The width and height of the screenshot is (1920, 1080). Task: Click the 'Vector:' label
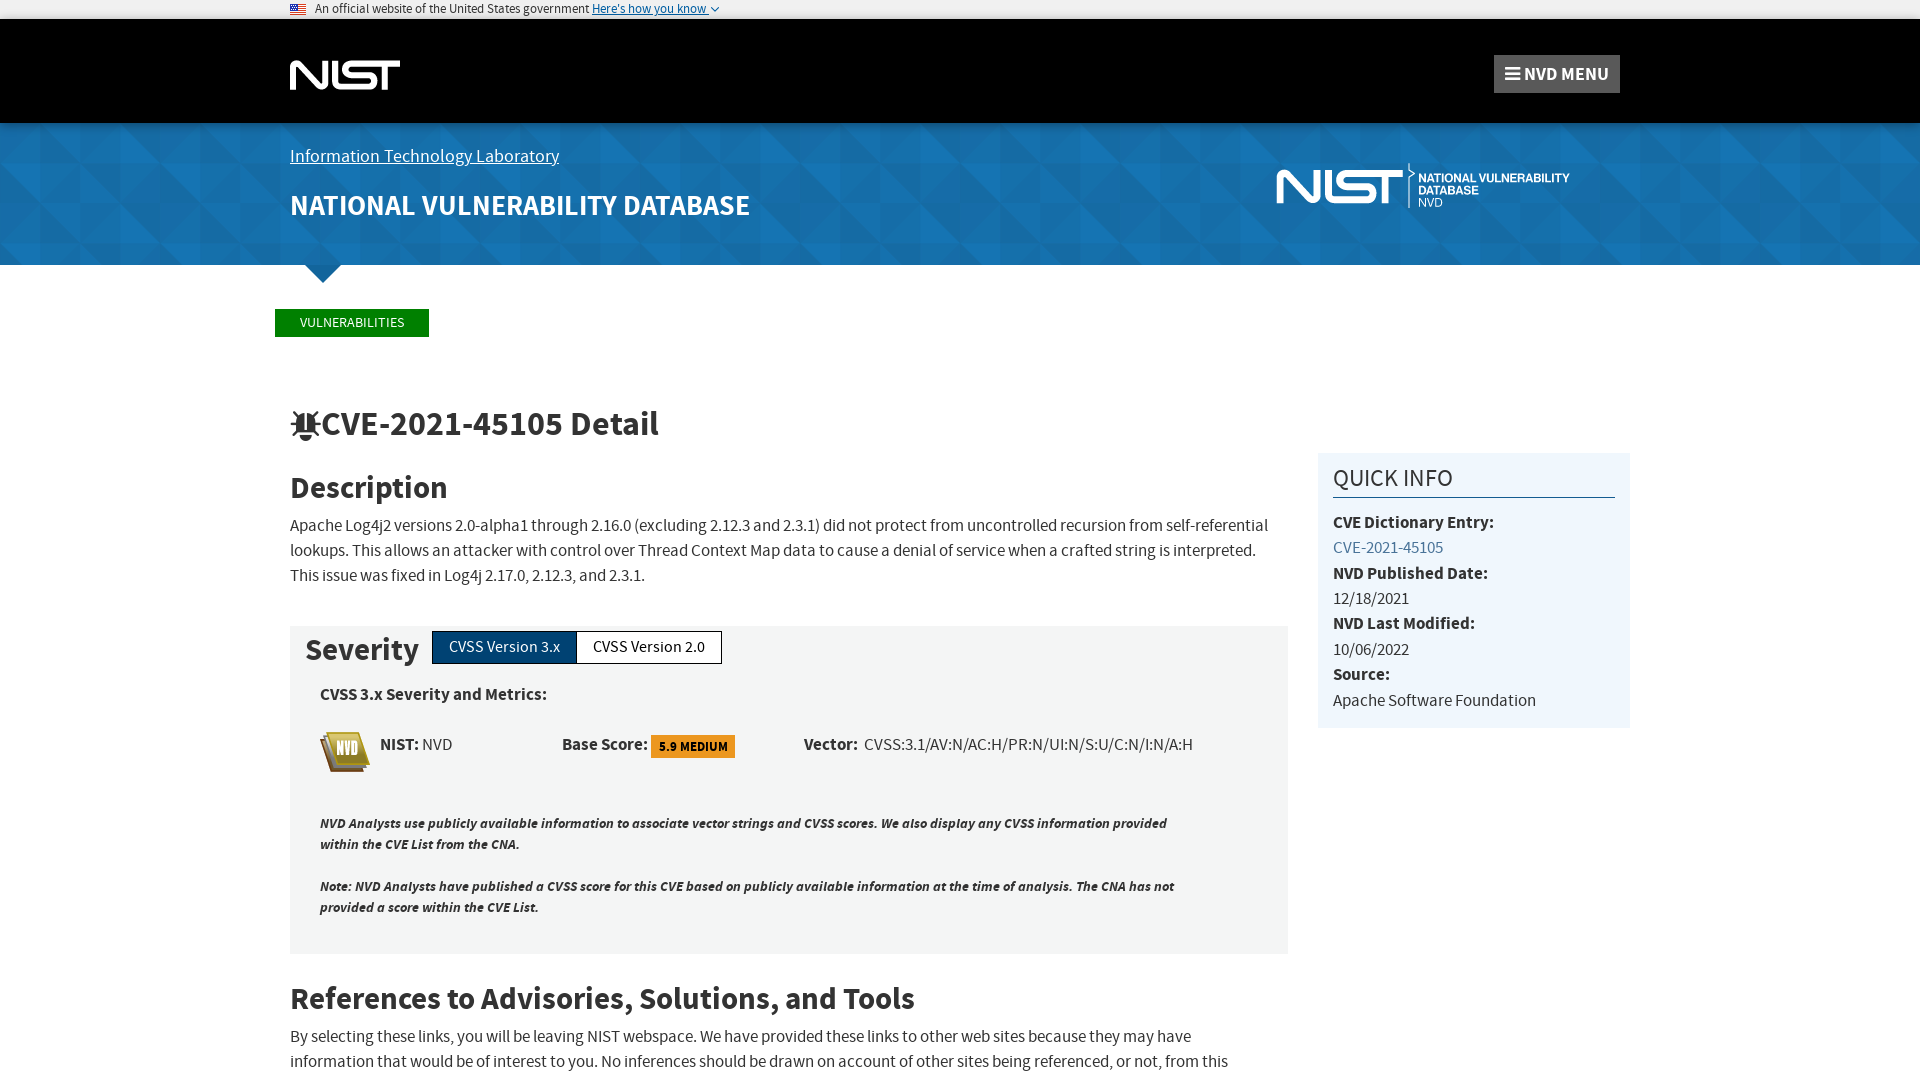(831, 745)
